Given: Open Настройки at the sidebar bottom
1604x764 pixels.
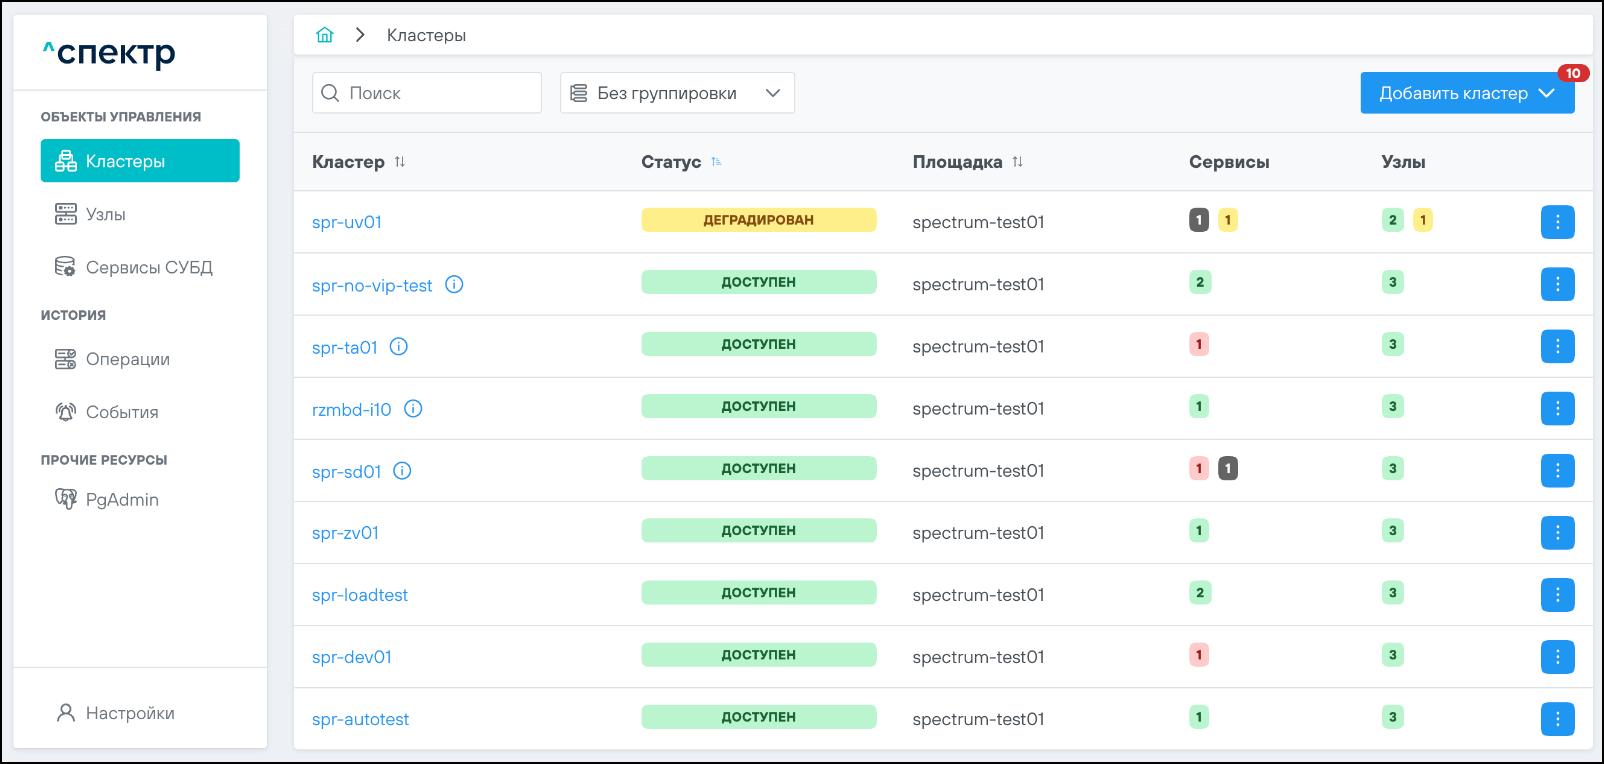Looking at the screenshot, I should point(129,713).
